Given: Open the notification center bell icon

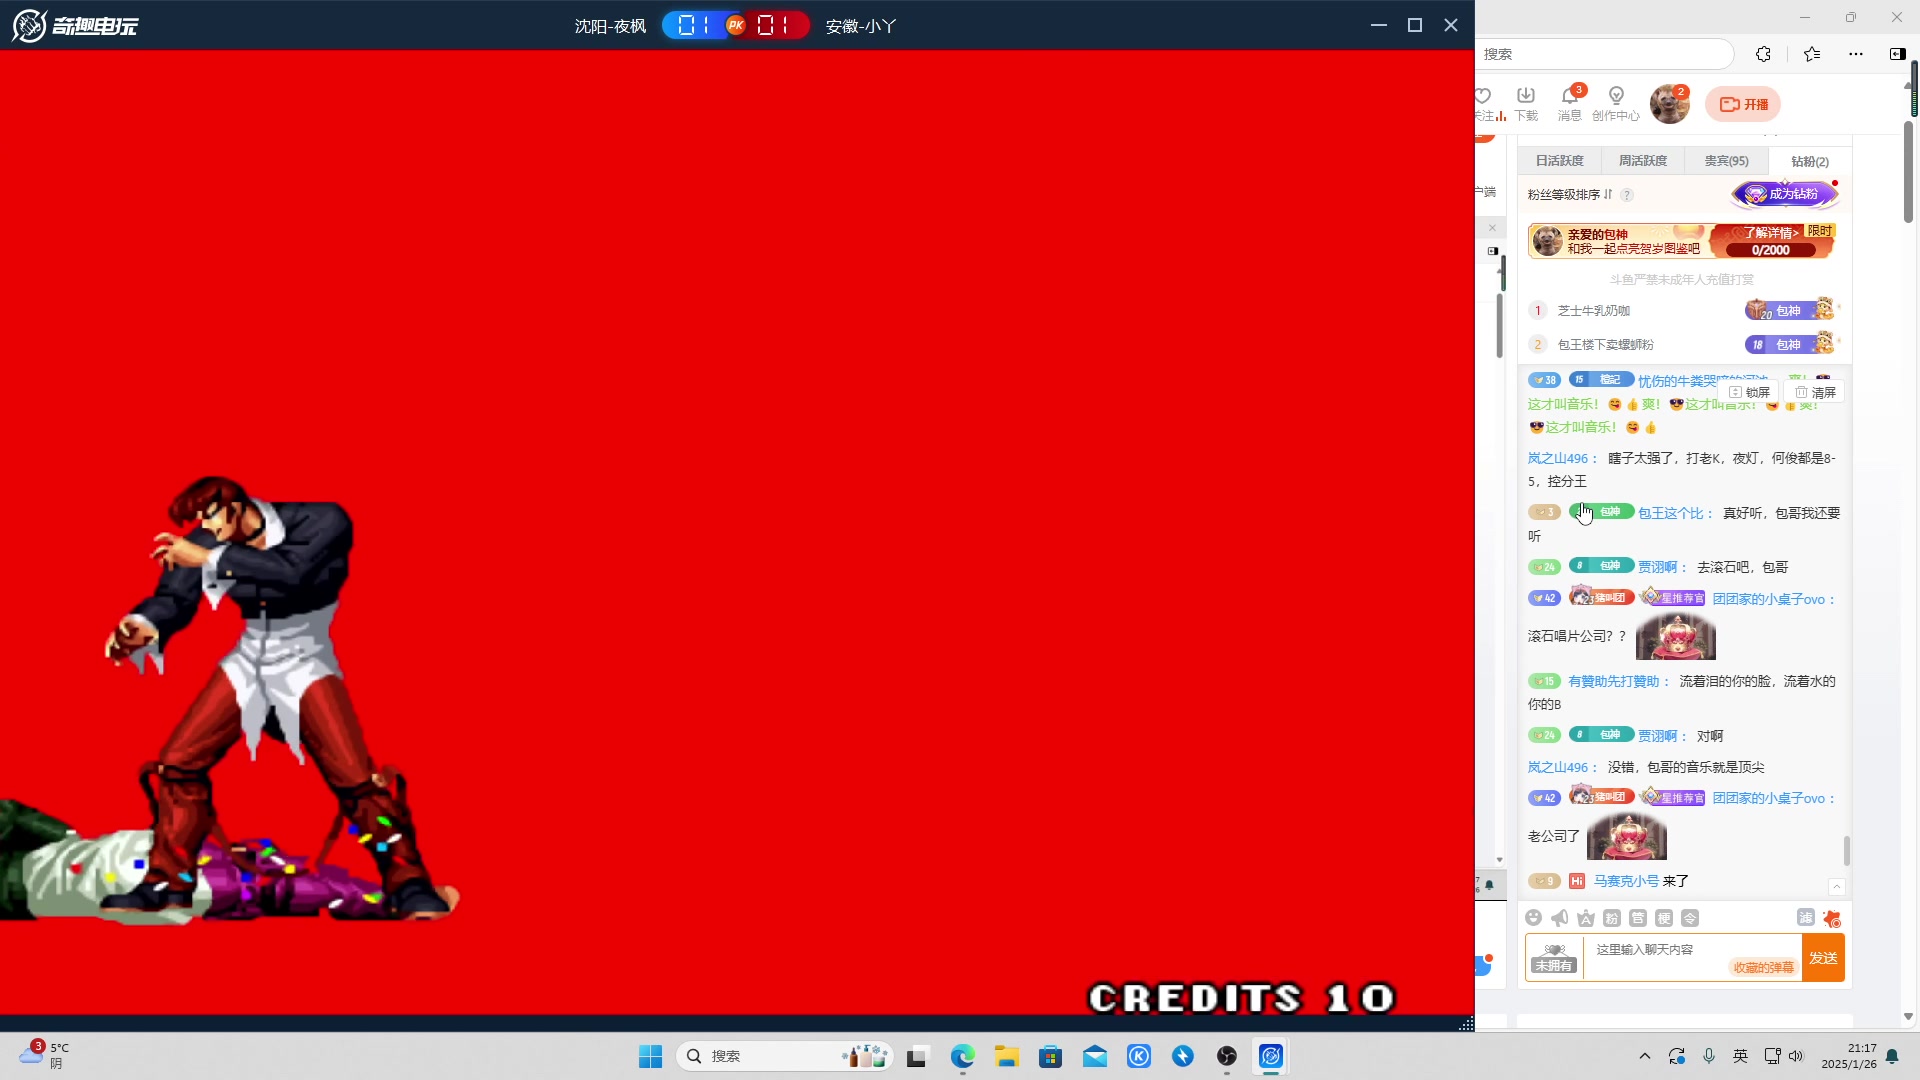Looking at the screenshot, I should (1892, 1056).
